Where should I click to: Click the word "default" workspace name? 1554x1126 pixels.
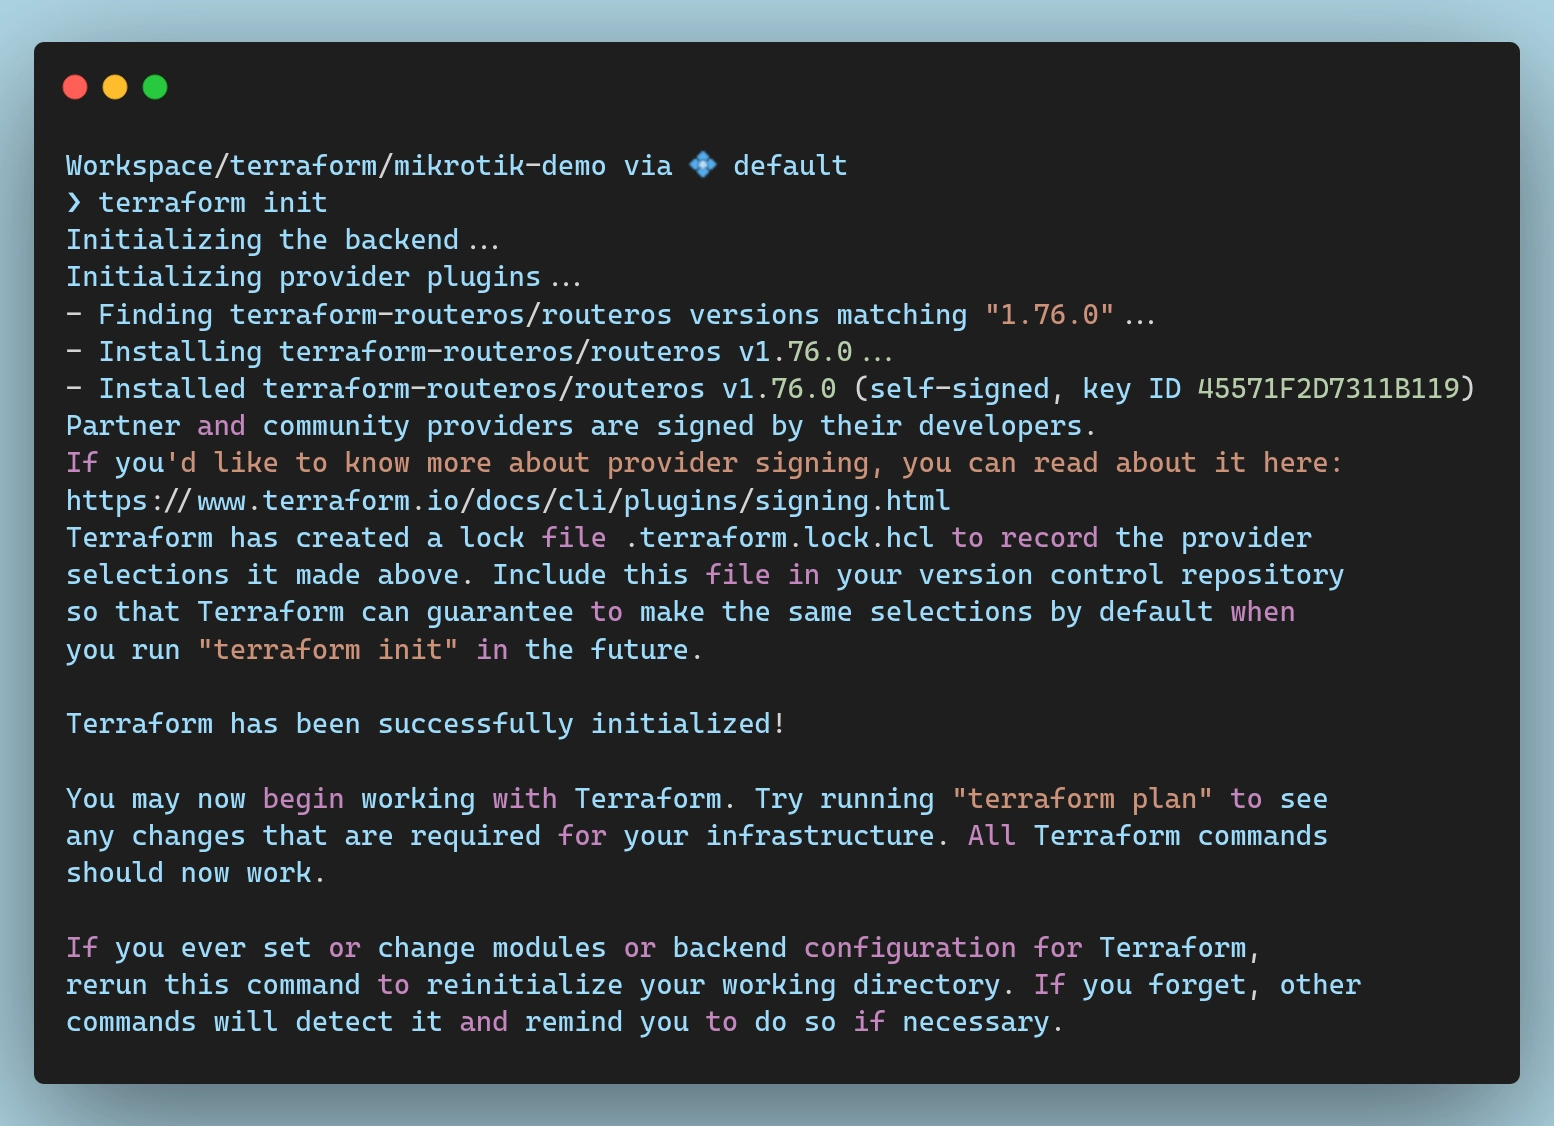[x=790, y=166]
